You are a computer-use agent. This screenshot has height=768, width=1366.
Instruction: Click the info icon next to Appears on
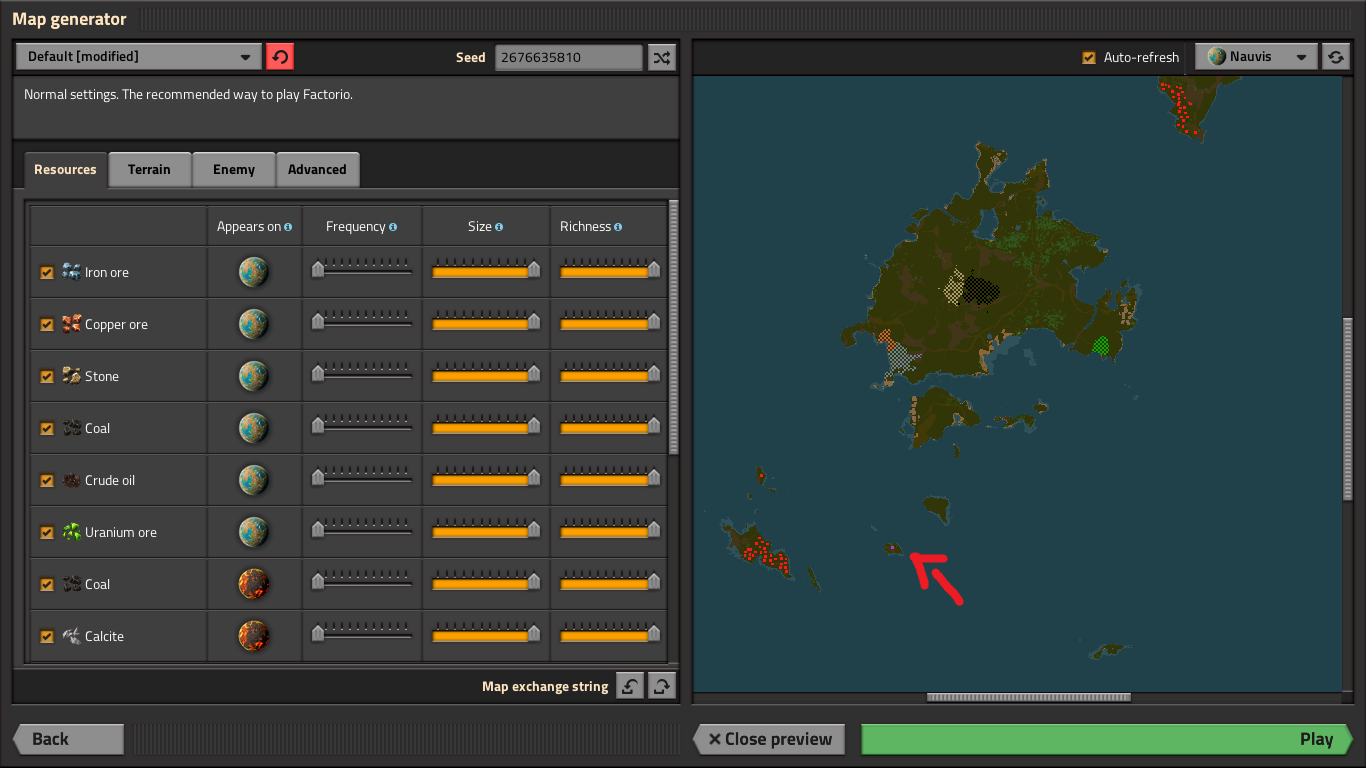pos(288,227)
